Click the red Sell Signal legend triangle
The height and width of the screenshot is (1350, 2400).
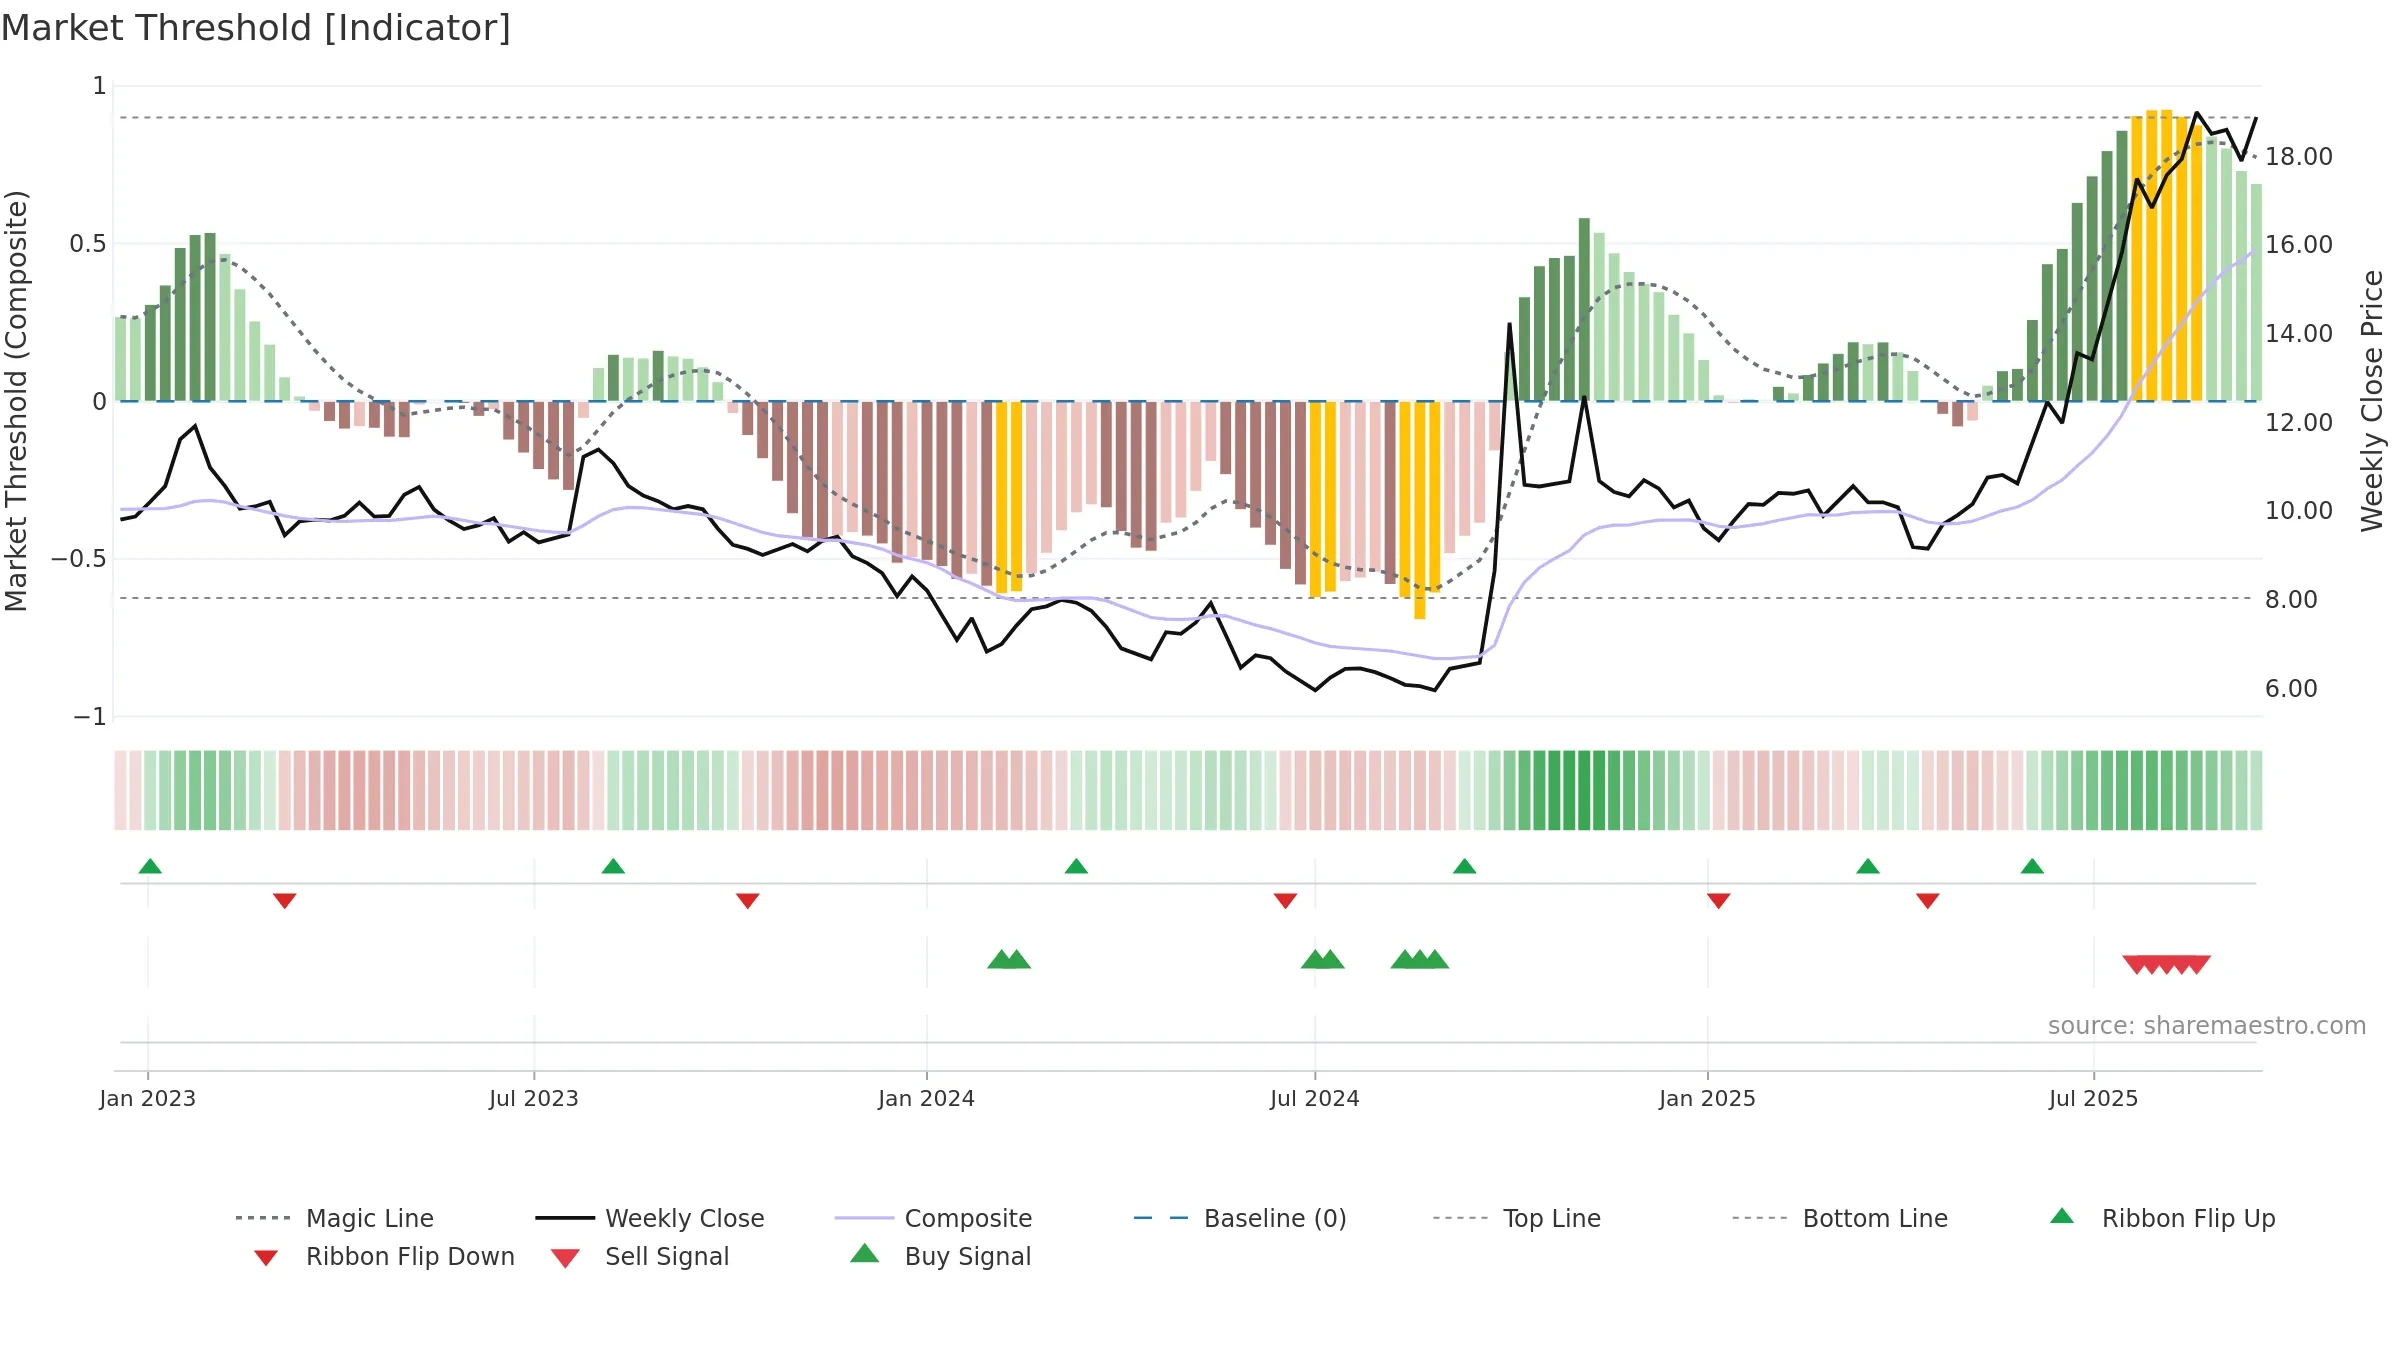(x=565, y=1258)
